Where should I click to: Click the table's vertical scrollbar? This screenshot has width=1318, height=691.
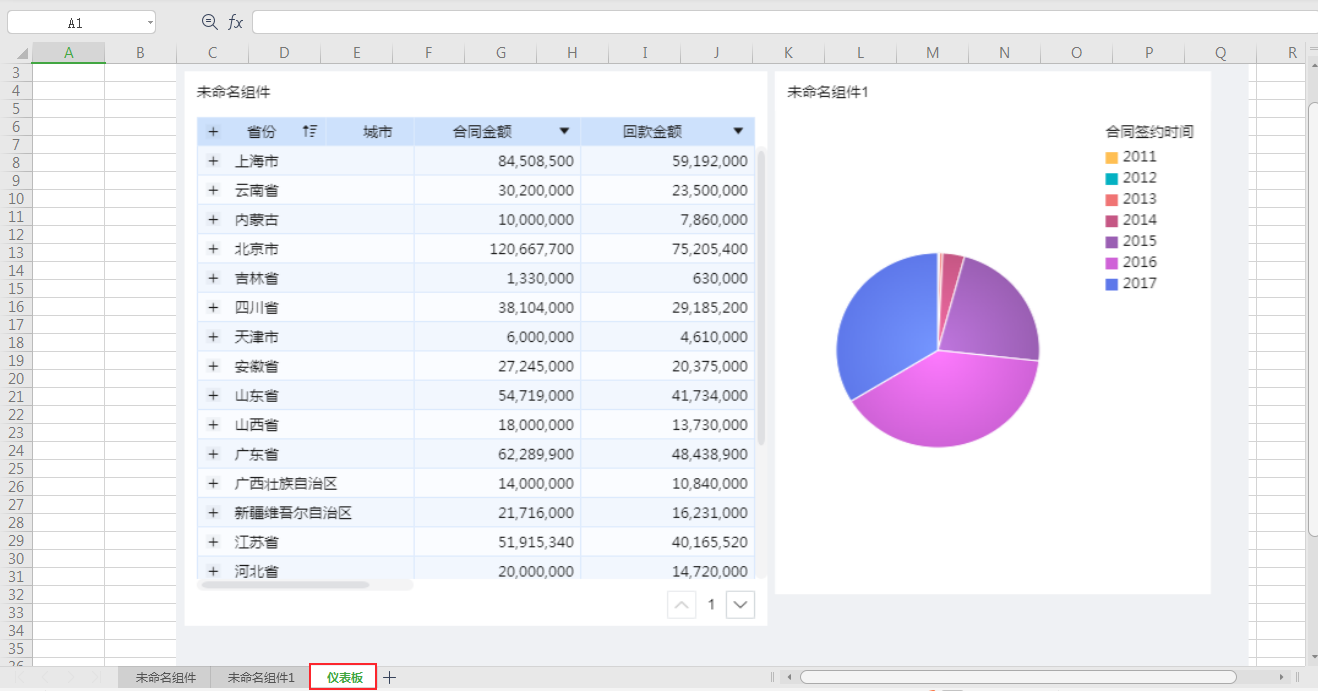tap(761, 298)
